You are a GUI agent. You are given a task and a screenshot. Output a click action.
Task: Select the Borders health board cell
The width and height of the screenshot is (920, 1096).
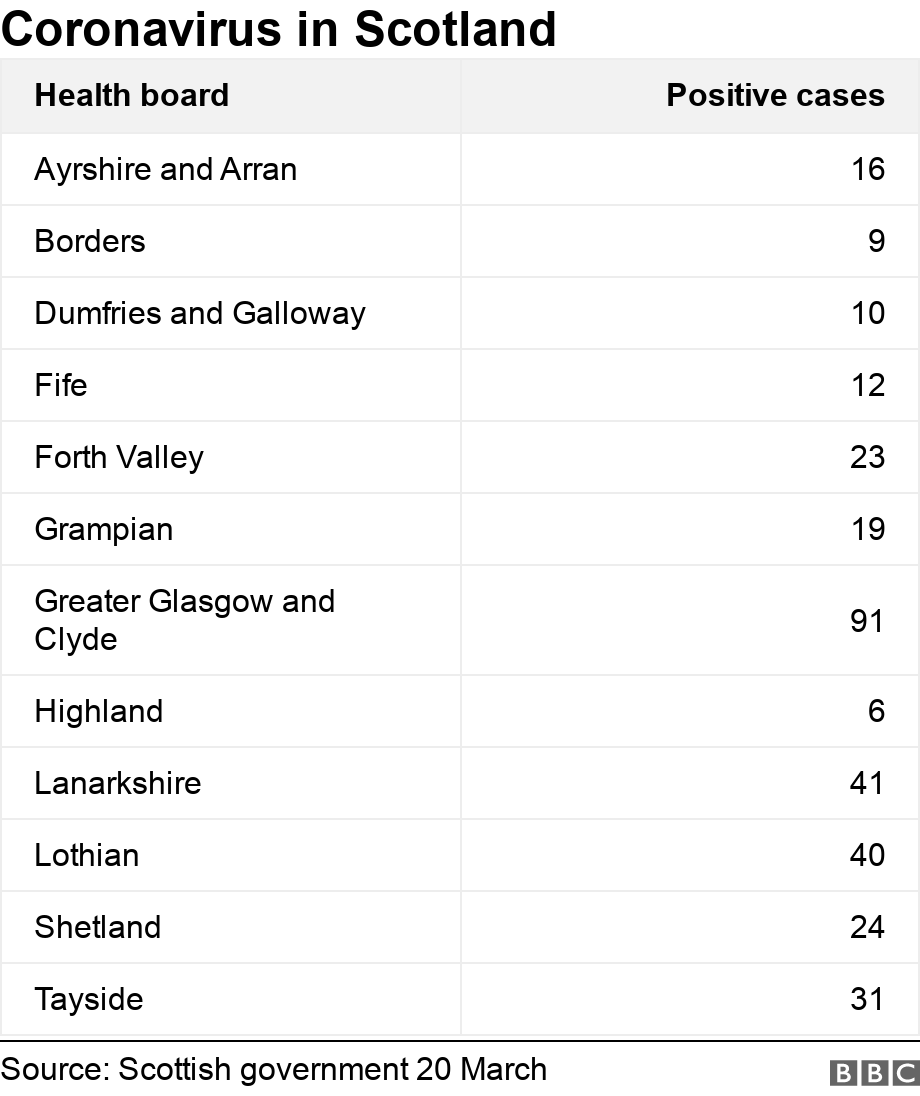click(x=90, y=241)
